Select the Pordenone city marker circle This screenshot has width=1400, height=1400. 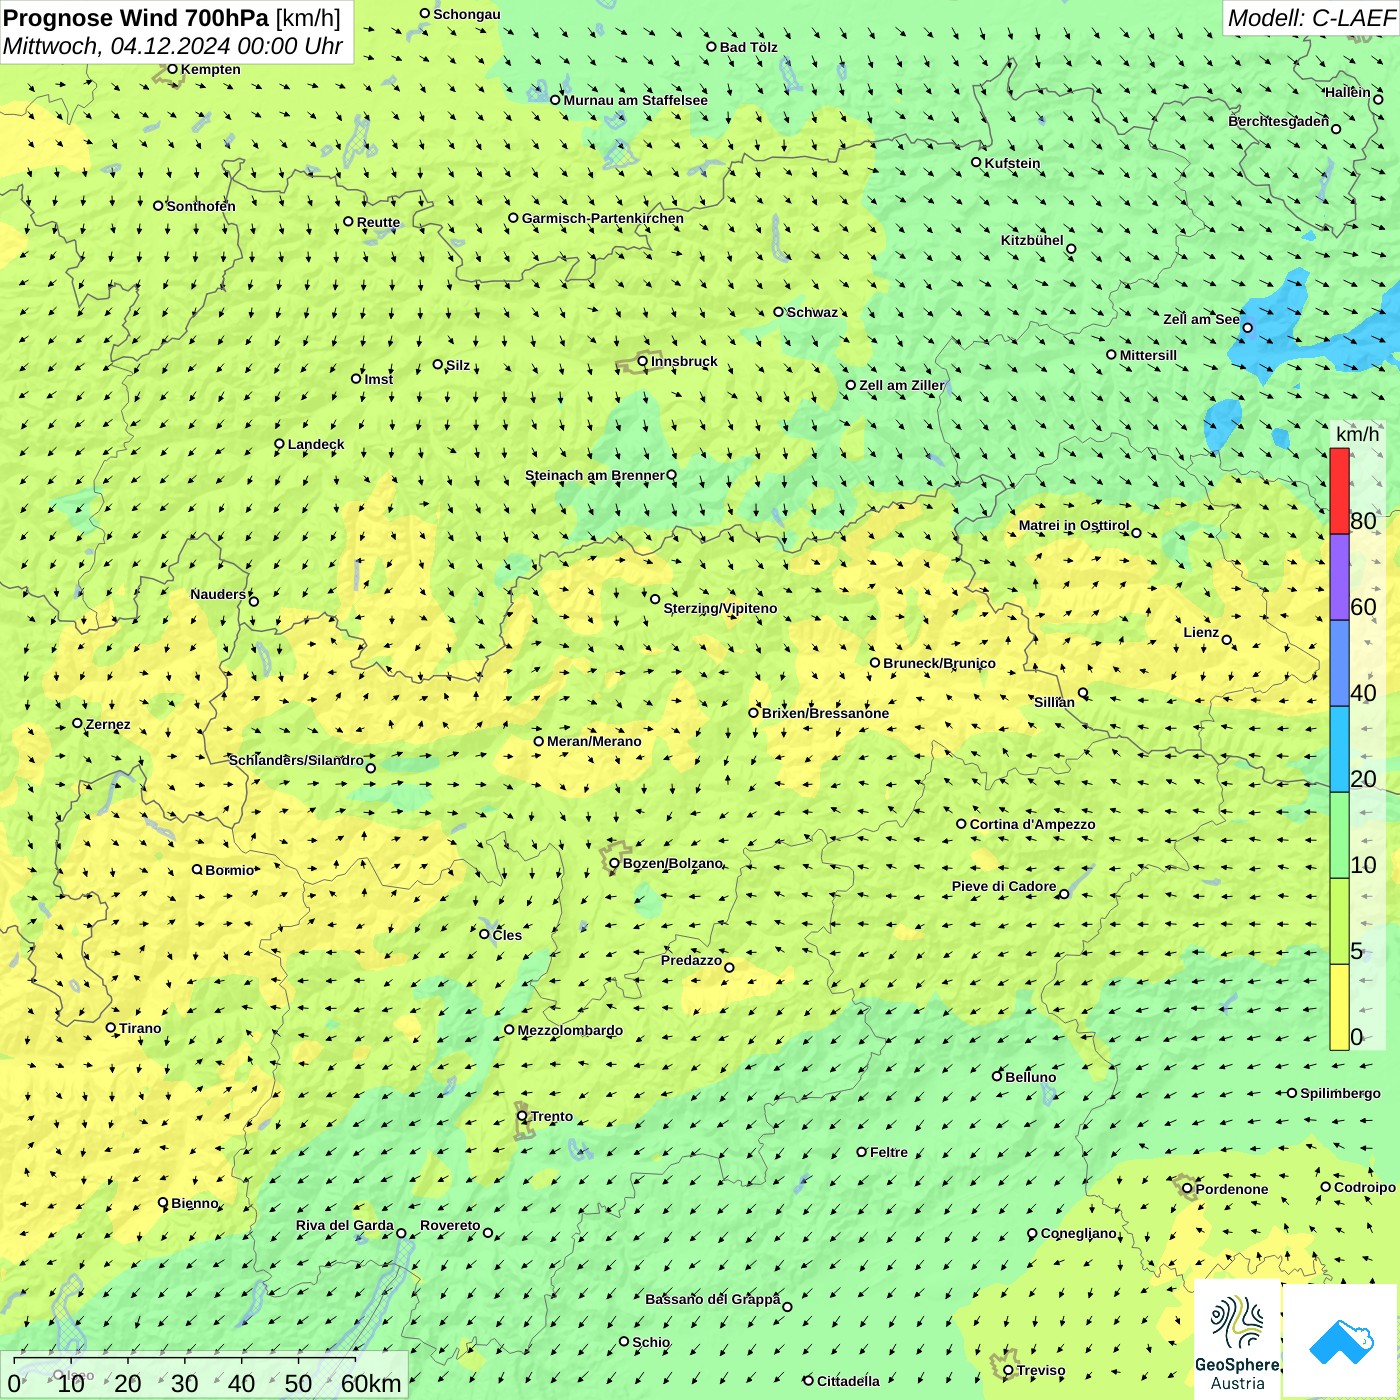[x=1187, y=1189]
